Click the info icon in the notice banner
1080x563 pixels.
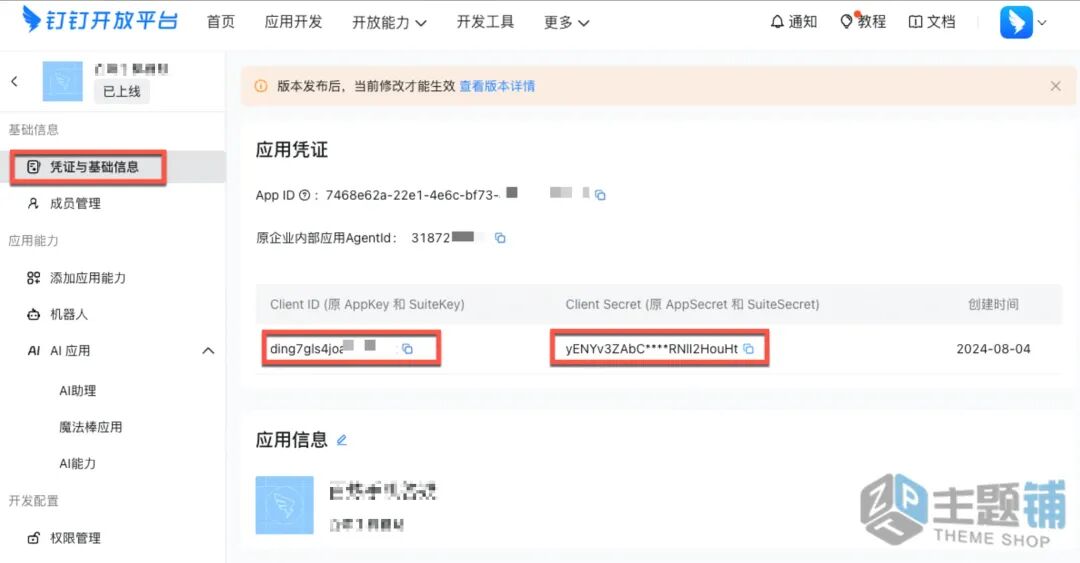(x=261, y=86)
